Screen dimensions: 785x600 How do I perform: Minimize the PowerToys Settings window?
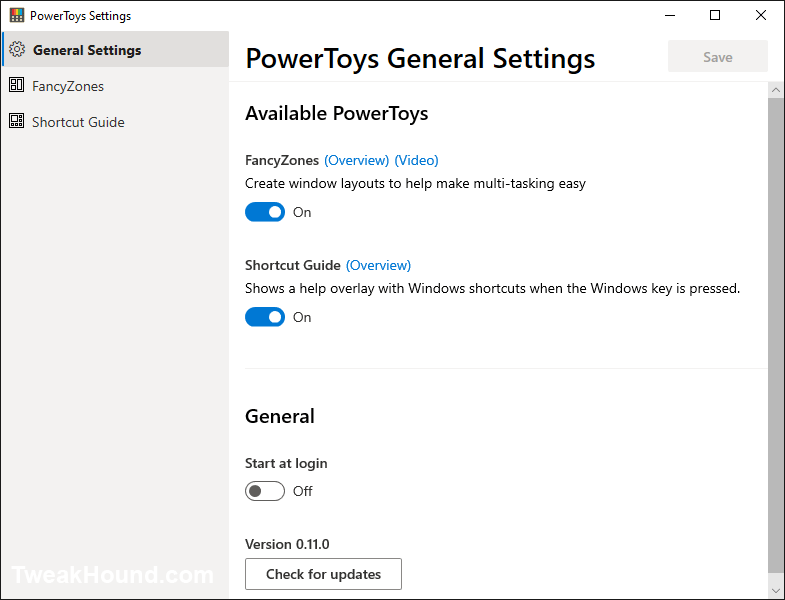670,16
